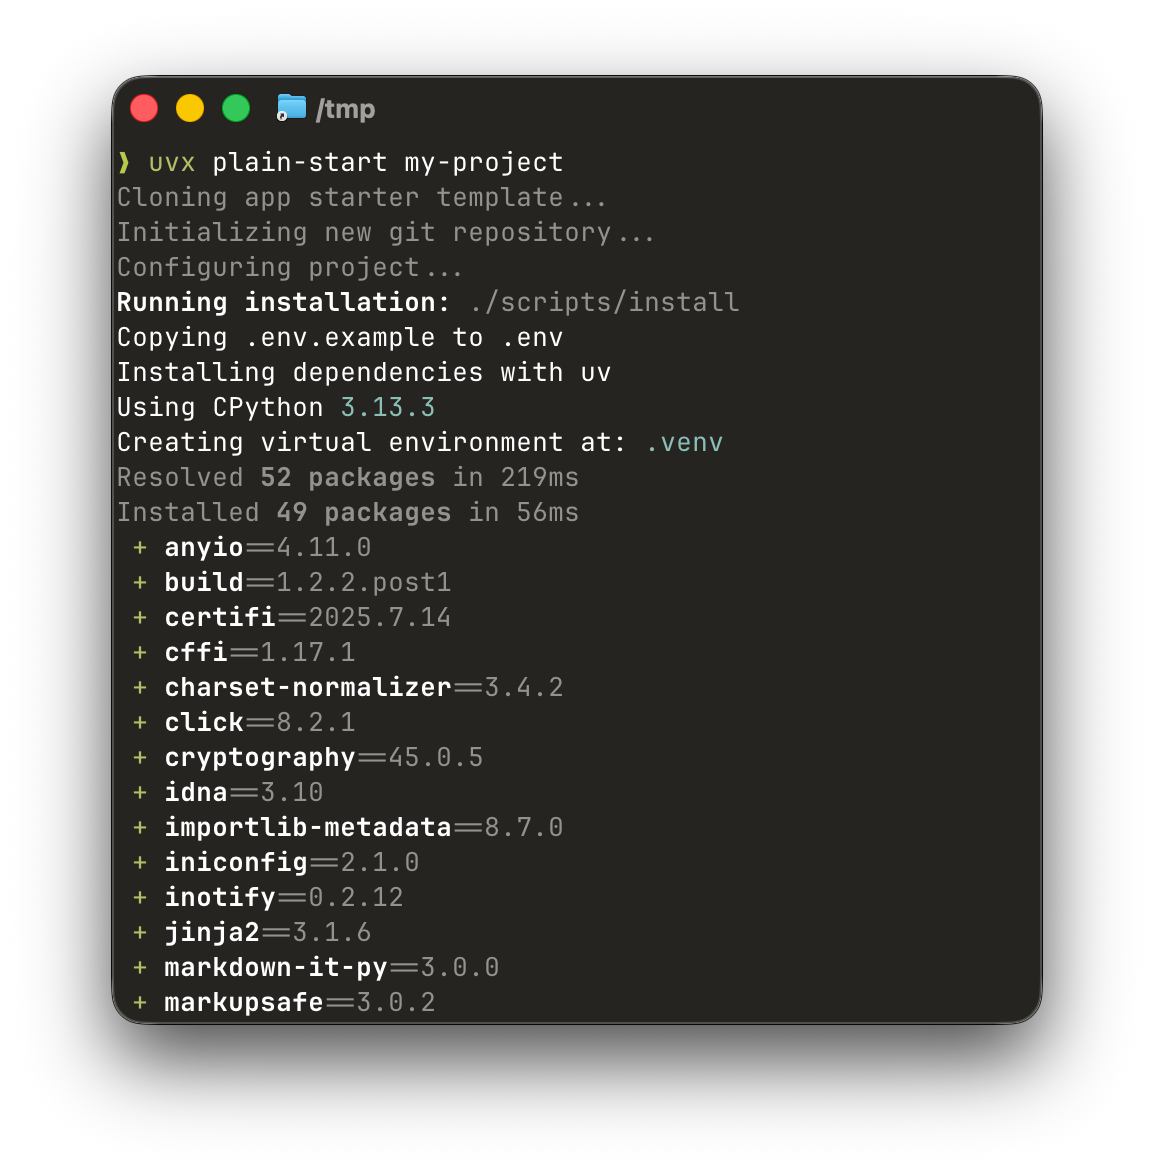Minimize the terminal using the yellow button
The height and width of the screenshot is (1172, 1154).
tap(190, 108)
